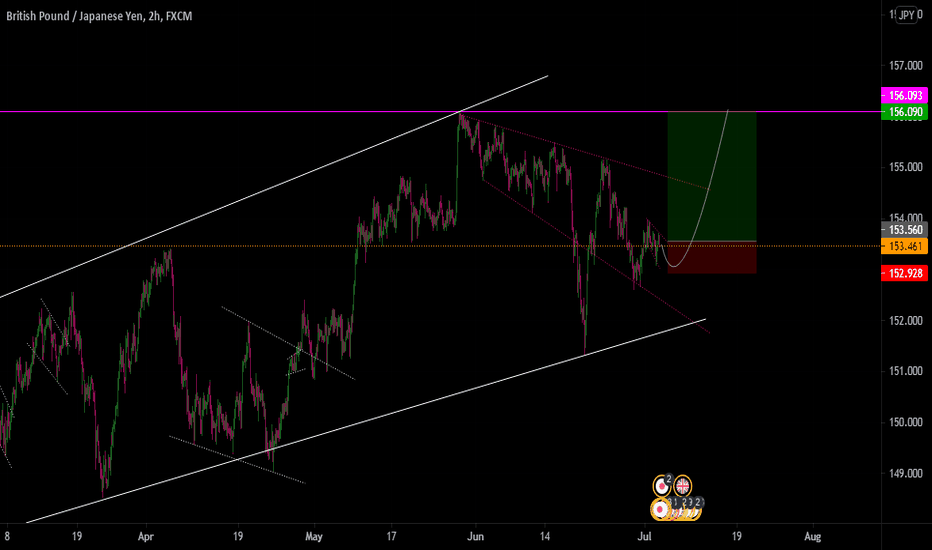
Task: Click the green profit zone of long position
Action: click(x=712, y=176)
